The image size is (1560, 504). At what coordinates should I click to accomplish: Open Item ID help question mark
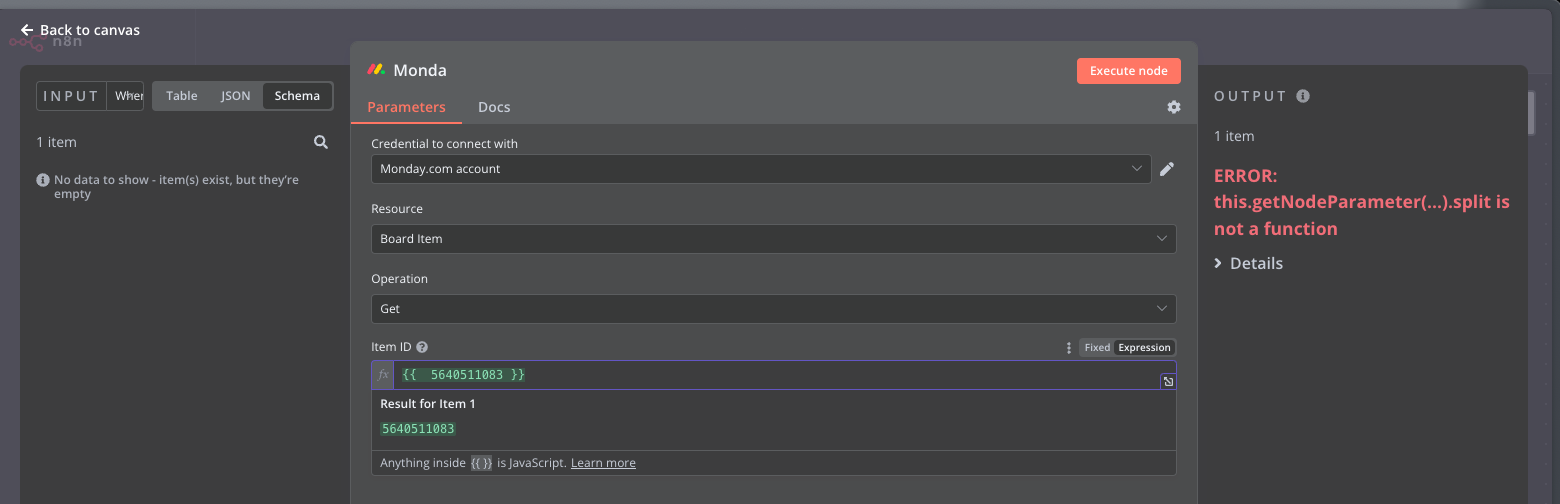point(422,347)
